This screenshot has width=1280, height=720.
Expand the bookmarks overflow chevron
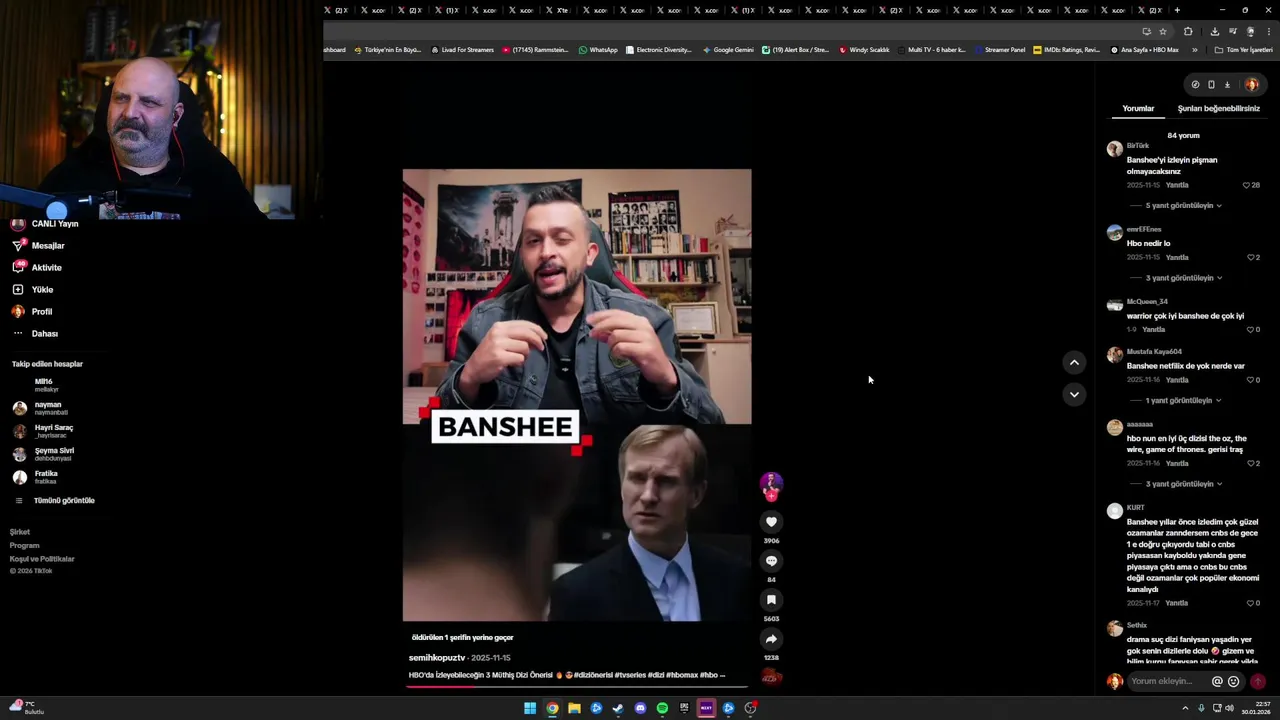click(x=1196, y=50)
